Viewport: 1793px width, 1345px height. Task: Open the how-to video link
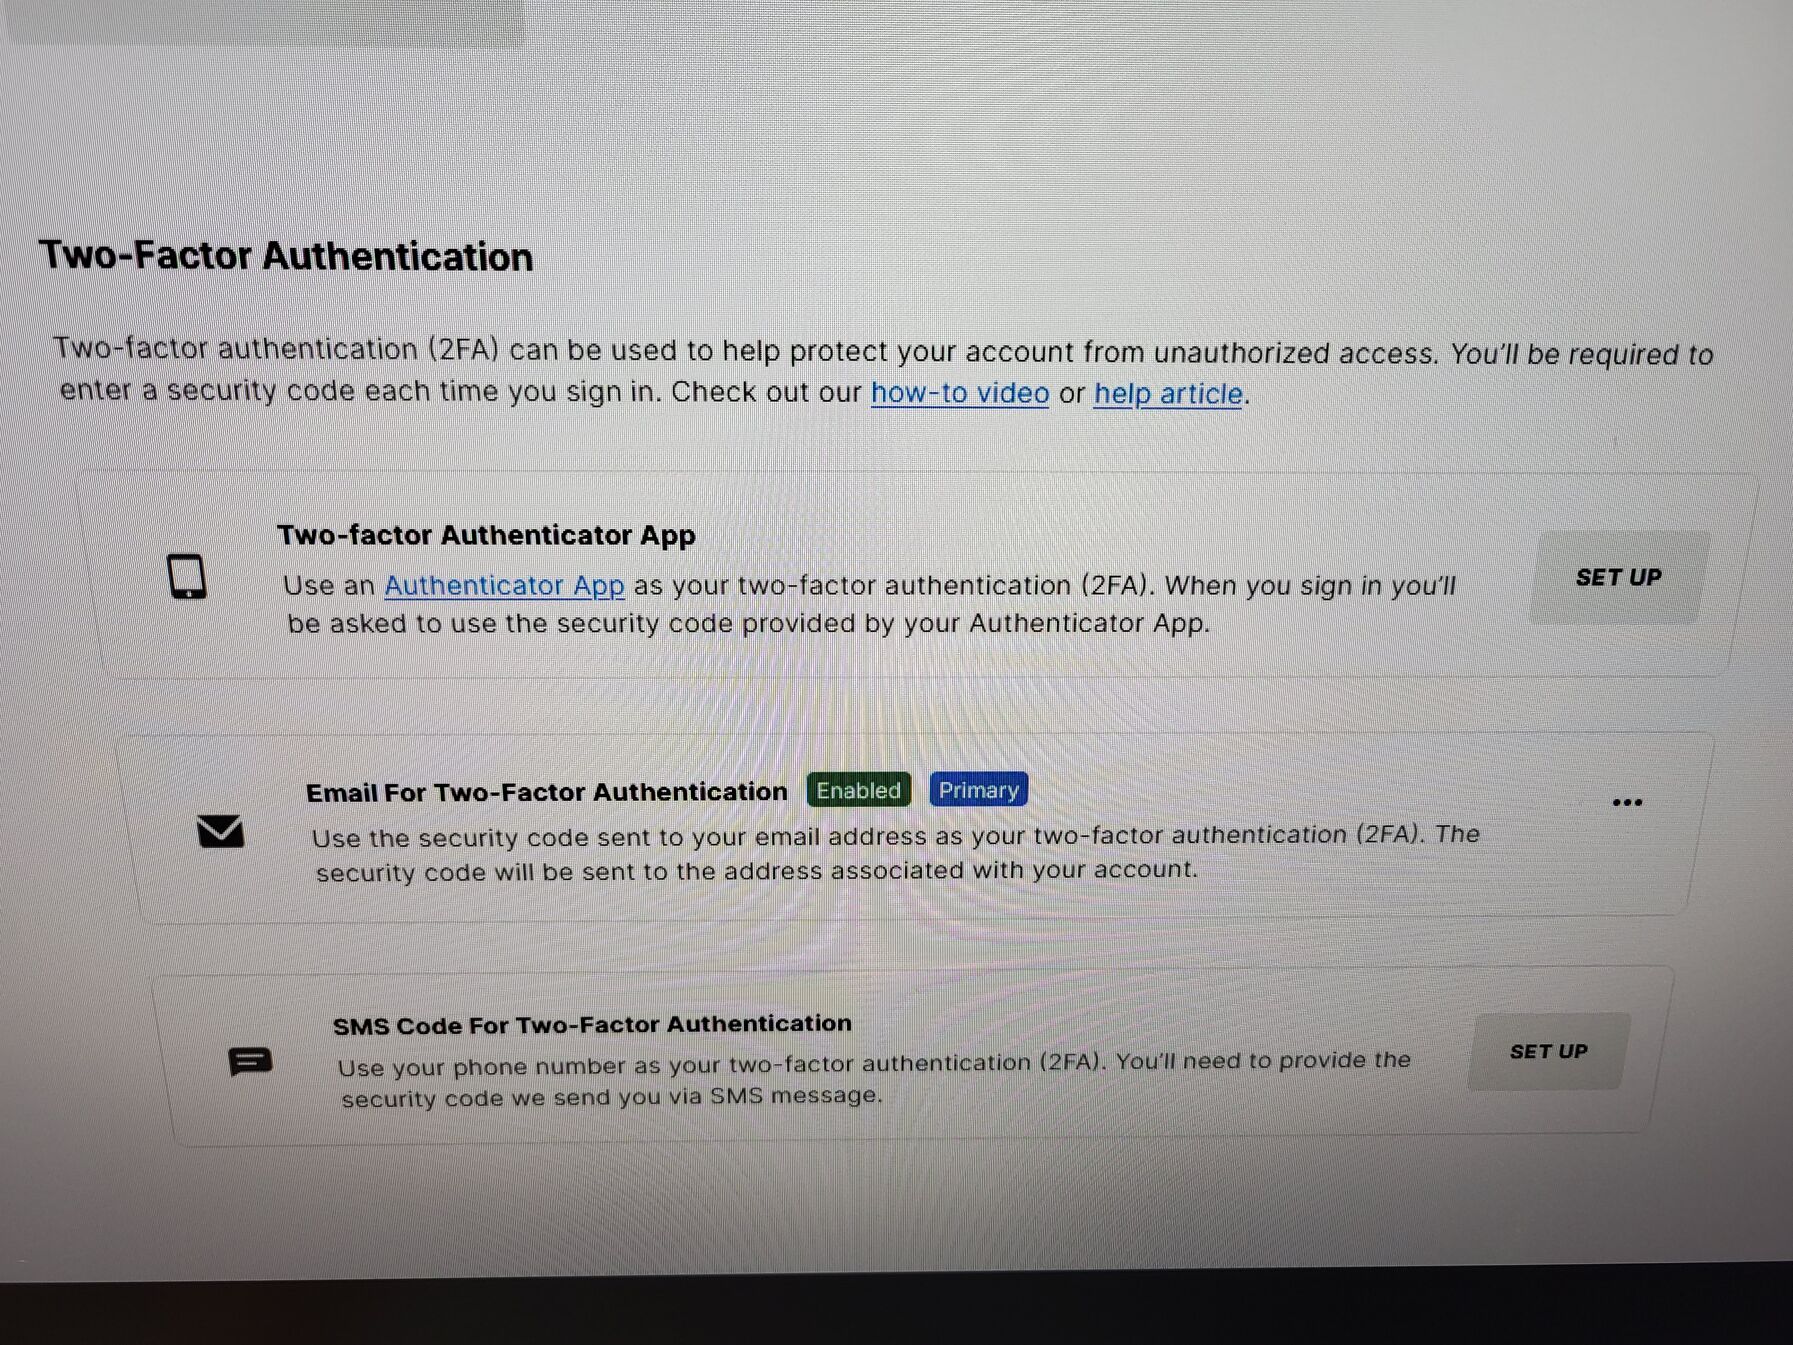pyautogui.click(x=960, y=393)
